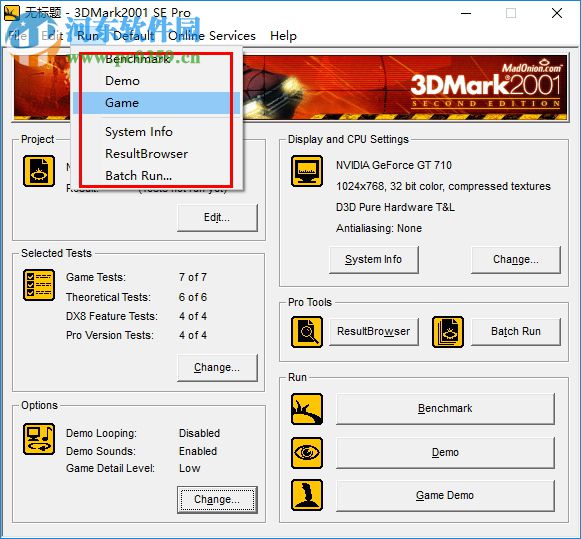Choose Demo from the Run menu
Viewport: 581px width, 539px height.
[x=156, y=81]
